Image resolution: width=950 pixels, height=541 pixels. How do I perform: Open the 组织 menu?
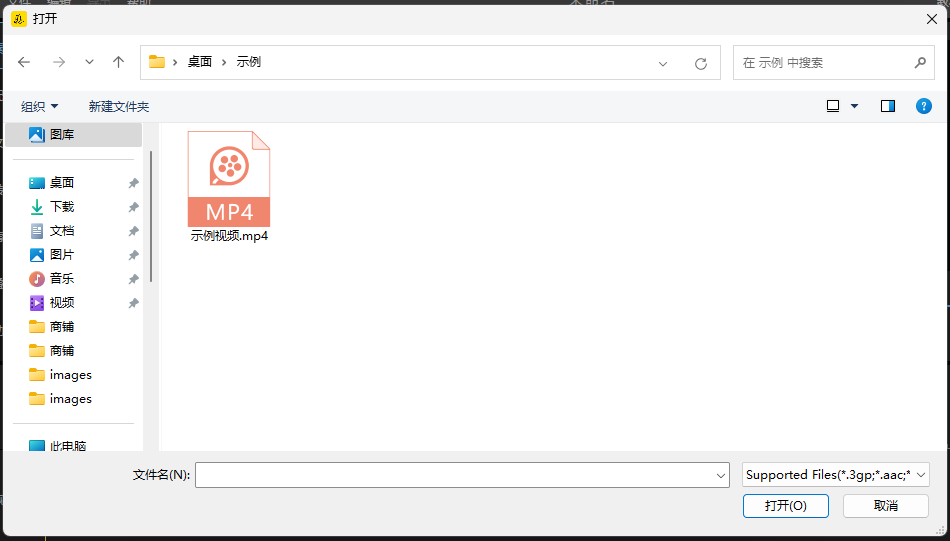pyautogui.click(x=40, y=106)
